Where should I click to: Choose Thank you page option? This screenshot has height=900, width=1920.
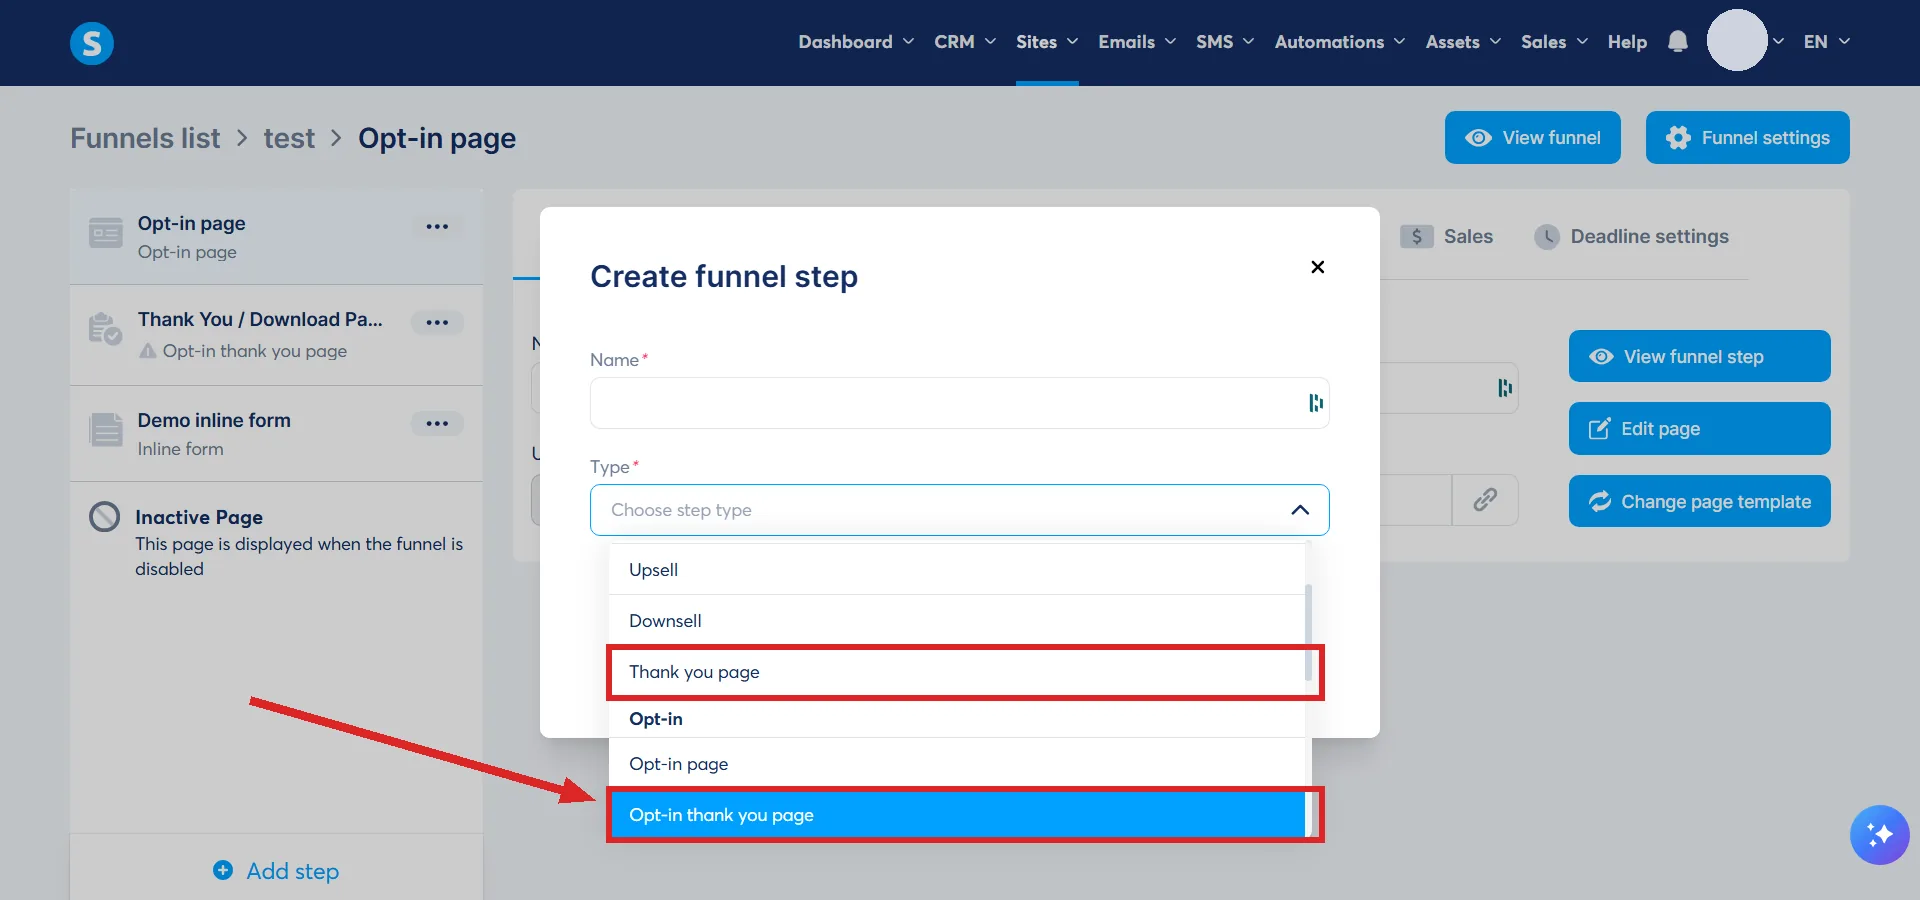point(957,672)
